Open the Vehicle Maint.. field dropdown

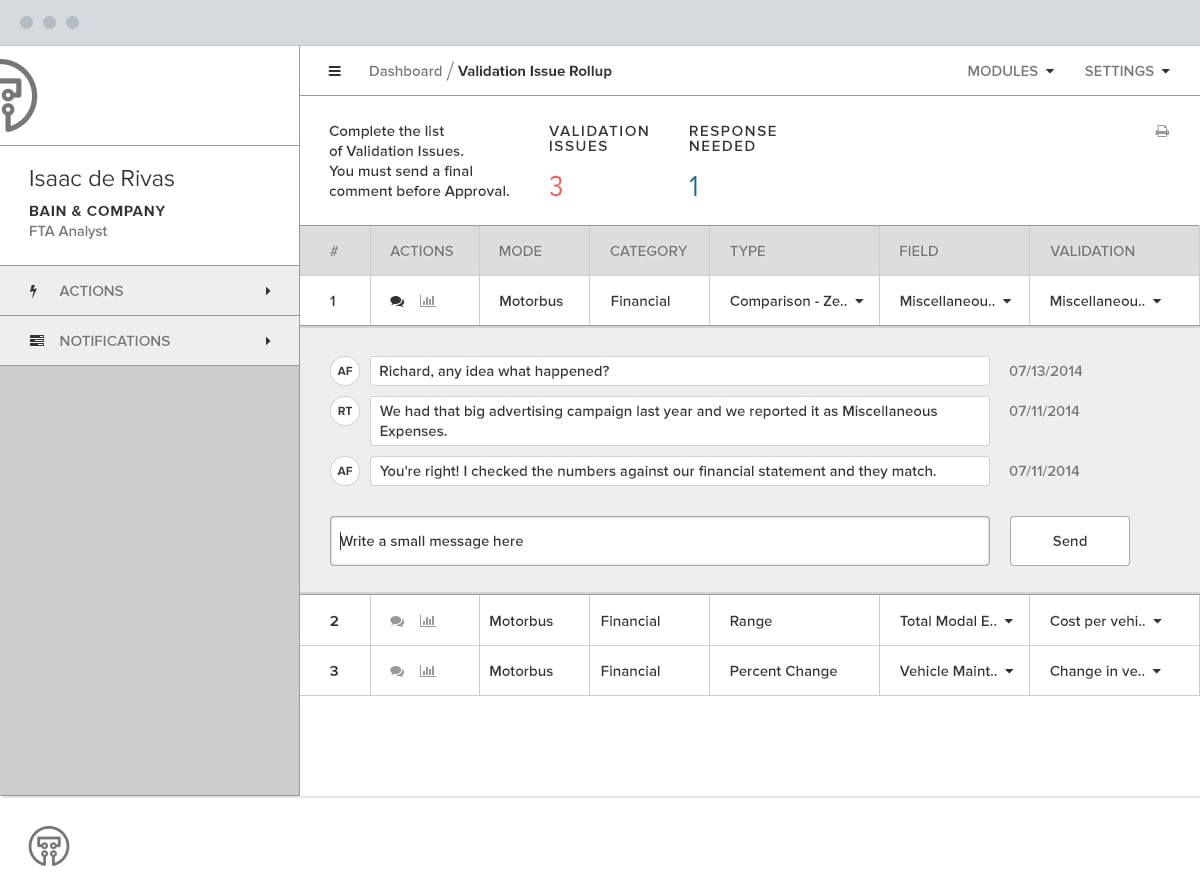point(956,671)
